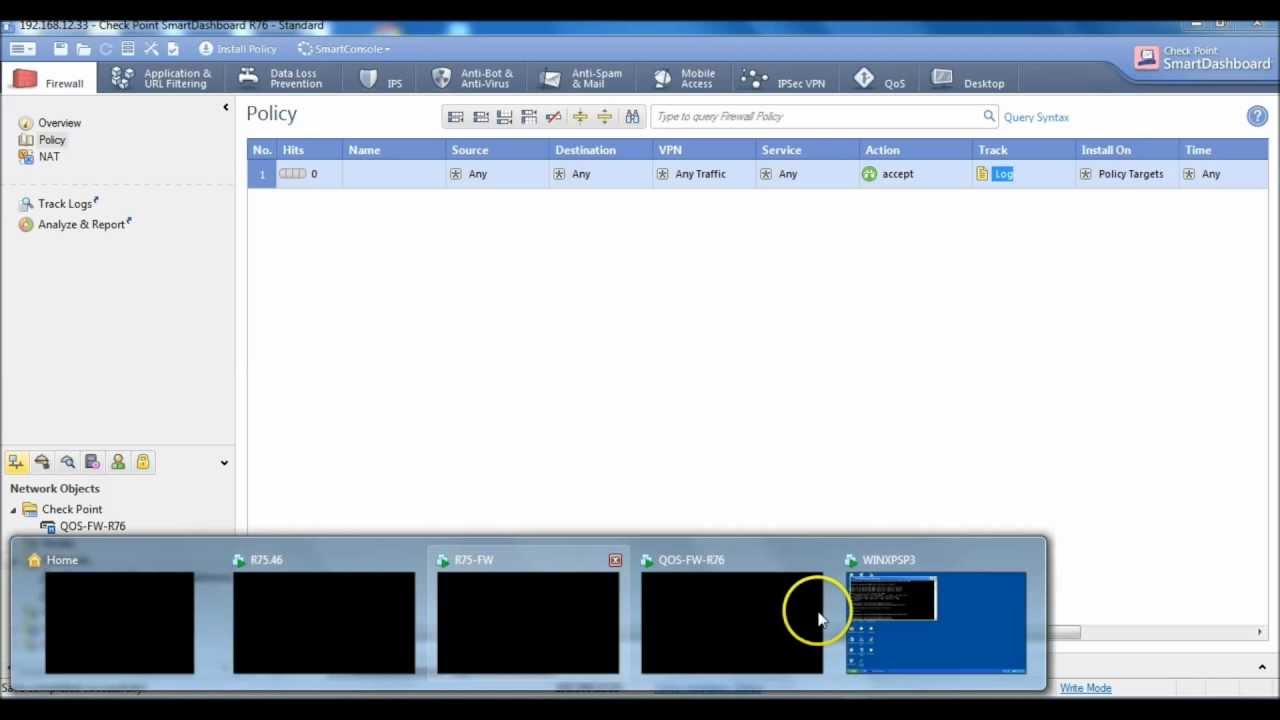This screenshot has height=720, width=1280.
Task: Open the QoS tab
Action: pos(881,80)
